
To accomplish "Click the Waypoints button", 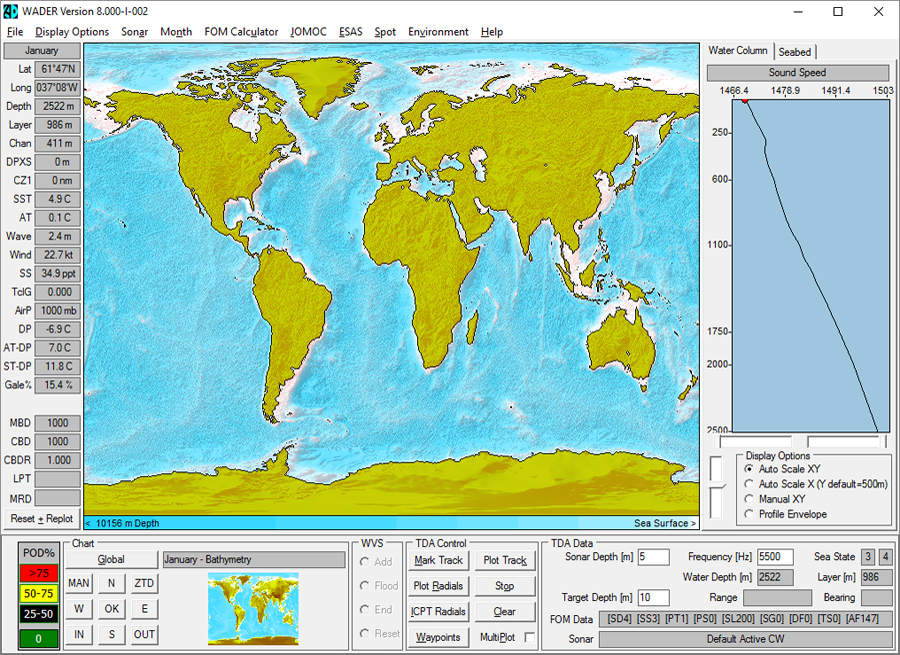I will (x=438, y=637).
